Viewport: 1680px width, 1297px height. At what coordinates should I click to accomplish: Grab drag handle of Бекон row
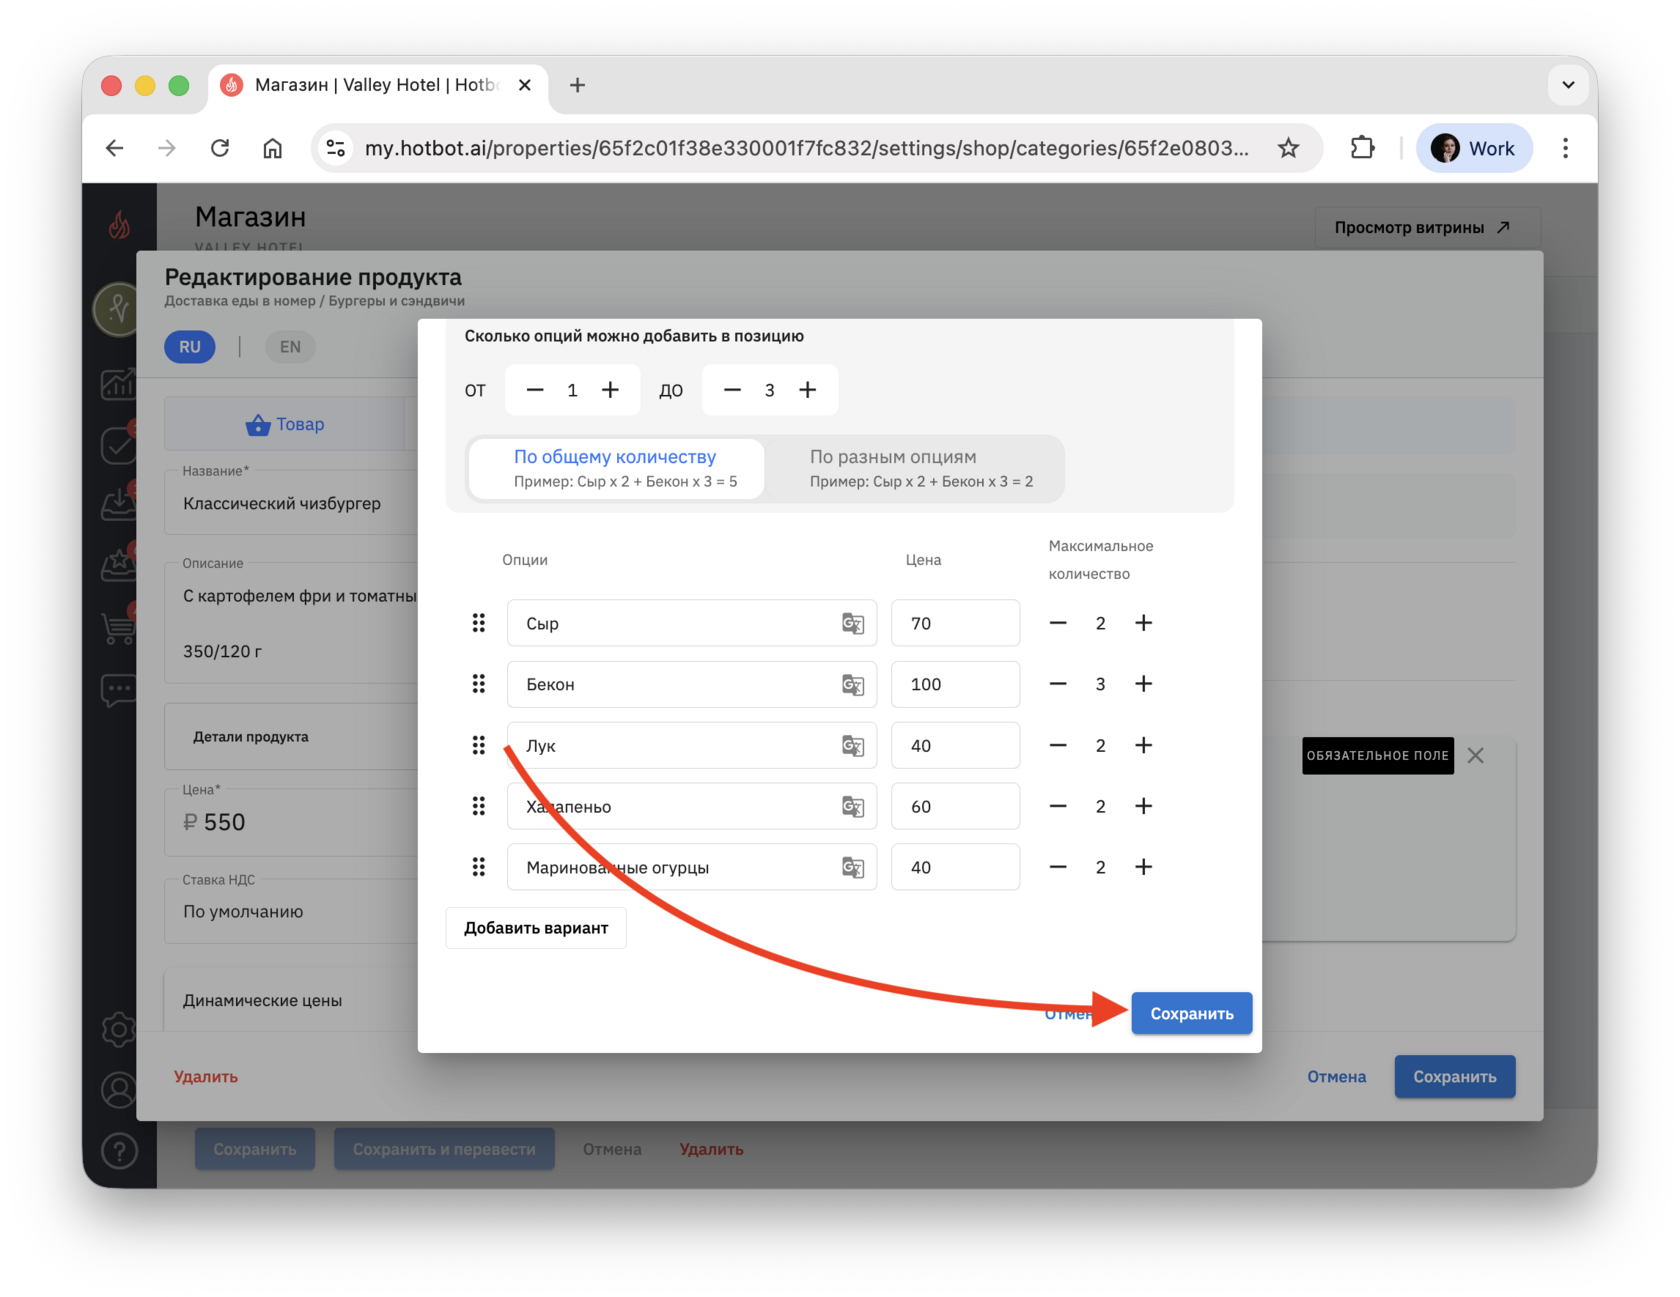tap(479, 684)
